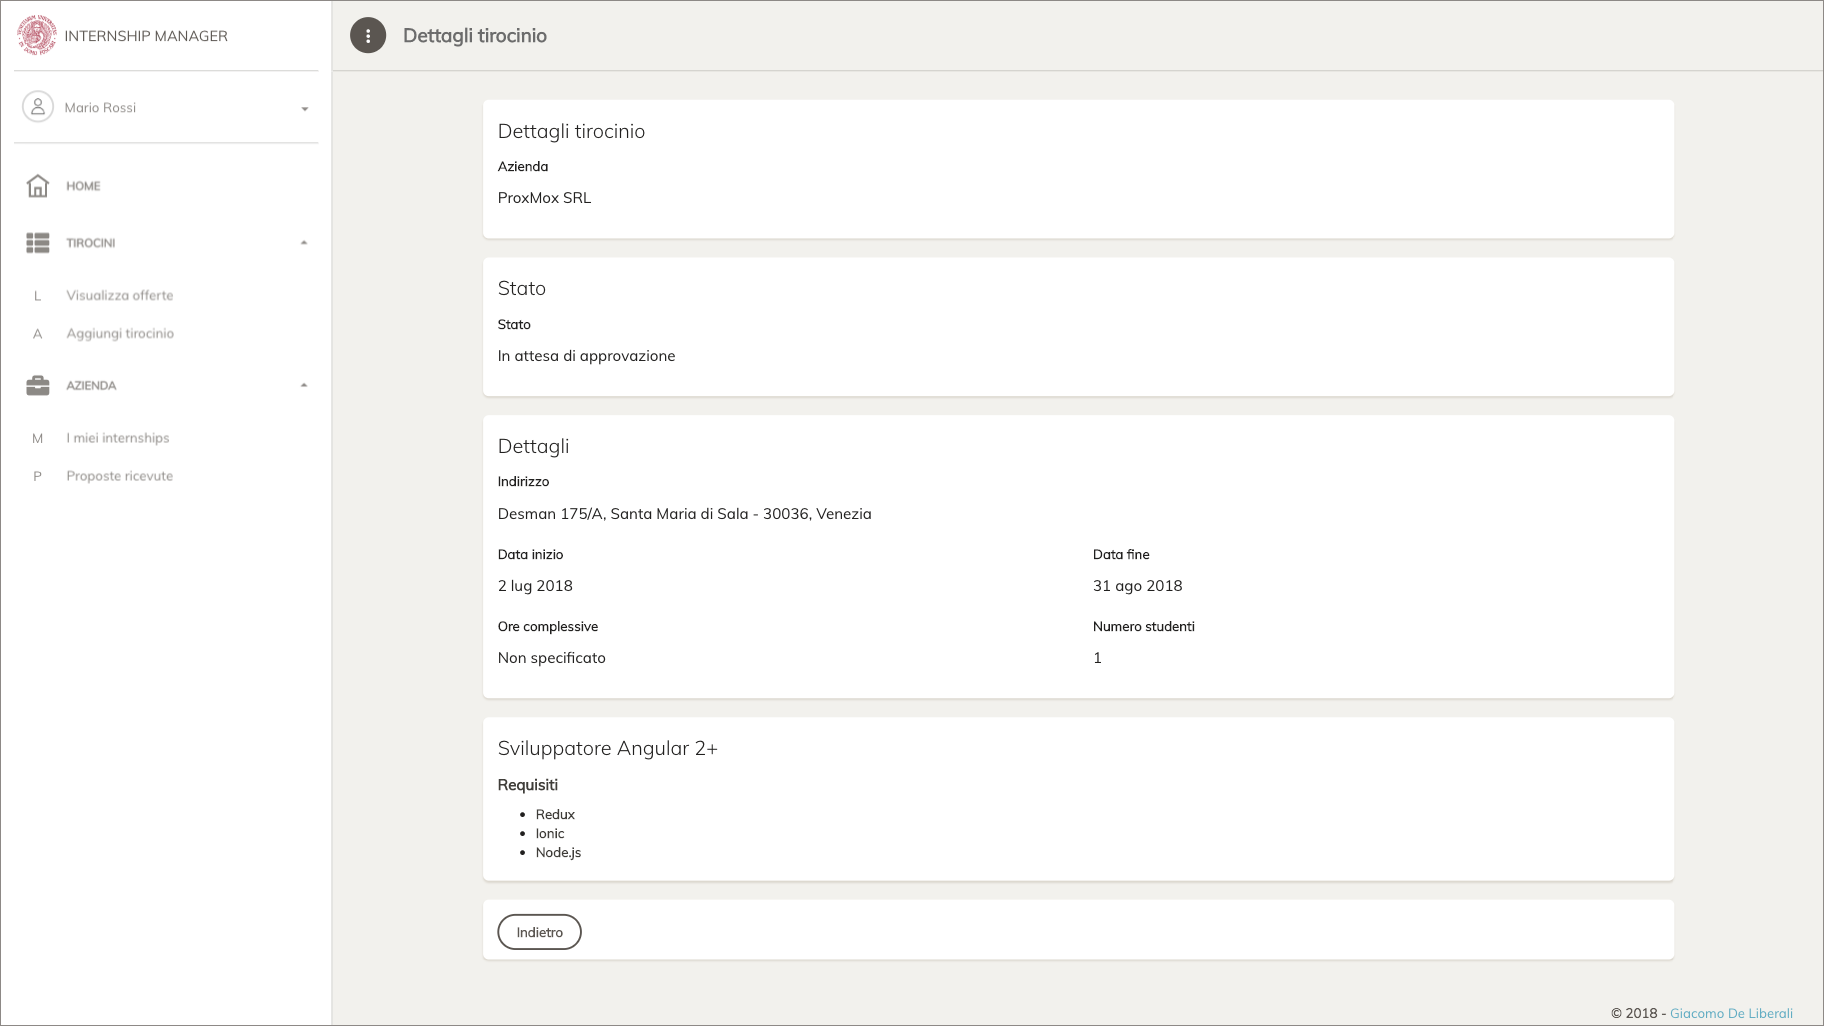Open Giacomo De Liberali footer link
The image size is (1824, 1026).
1731,1013
